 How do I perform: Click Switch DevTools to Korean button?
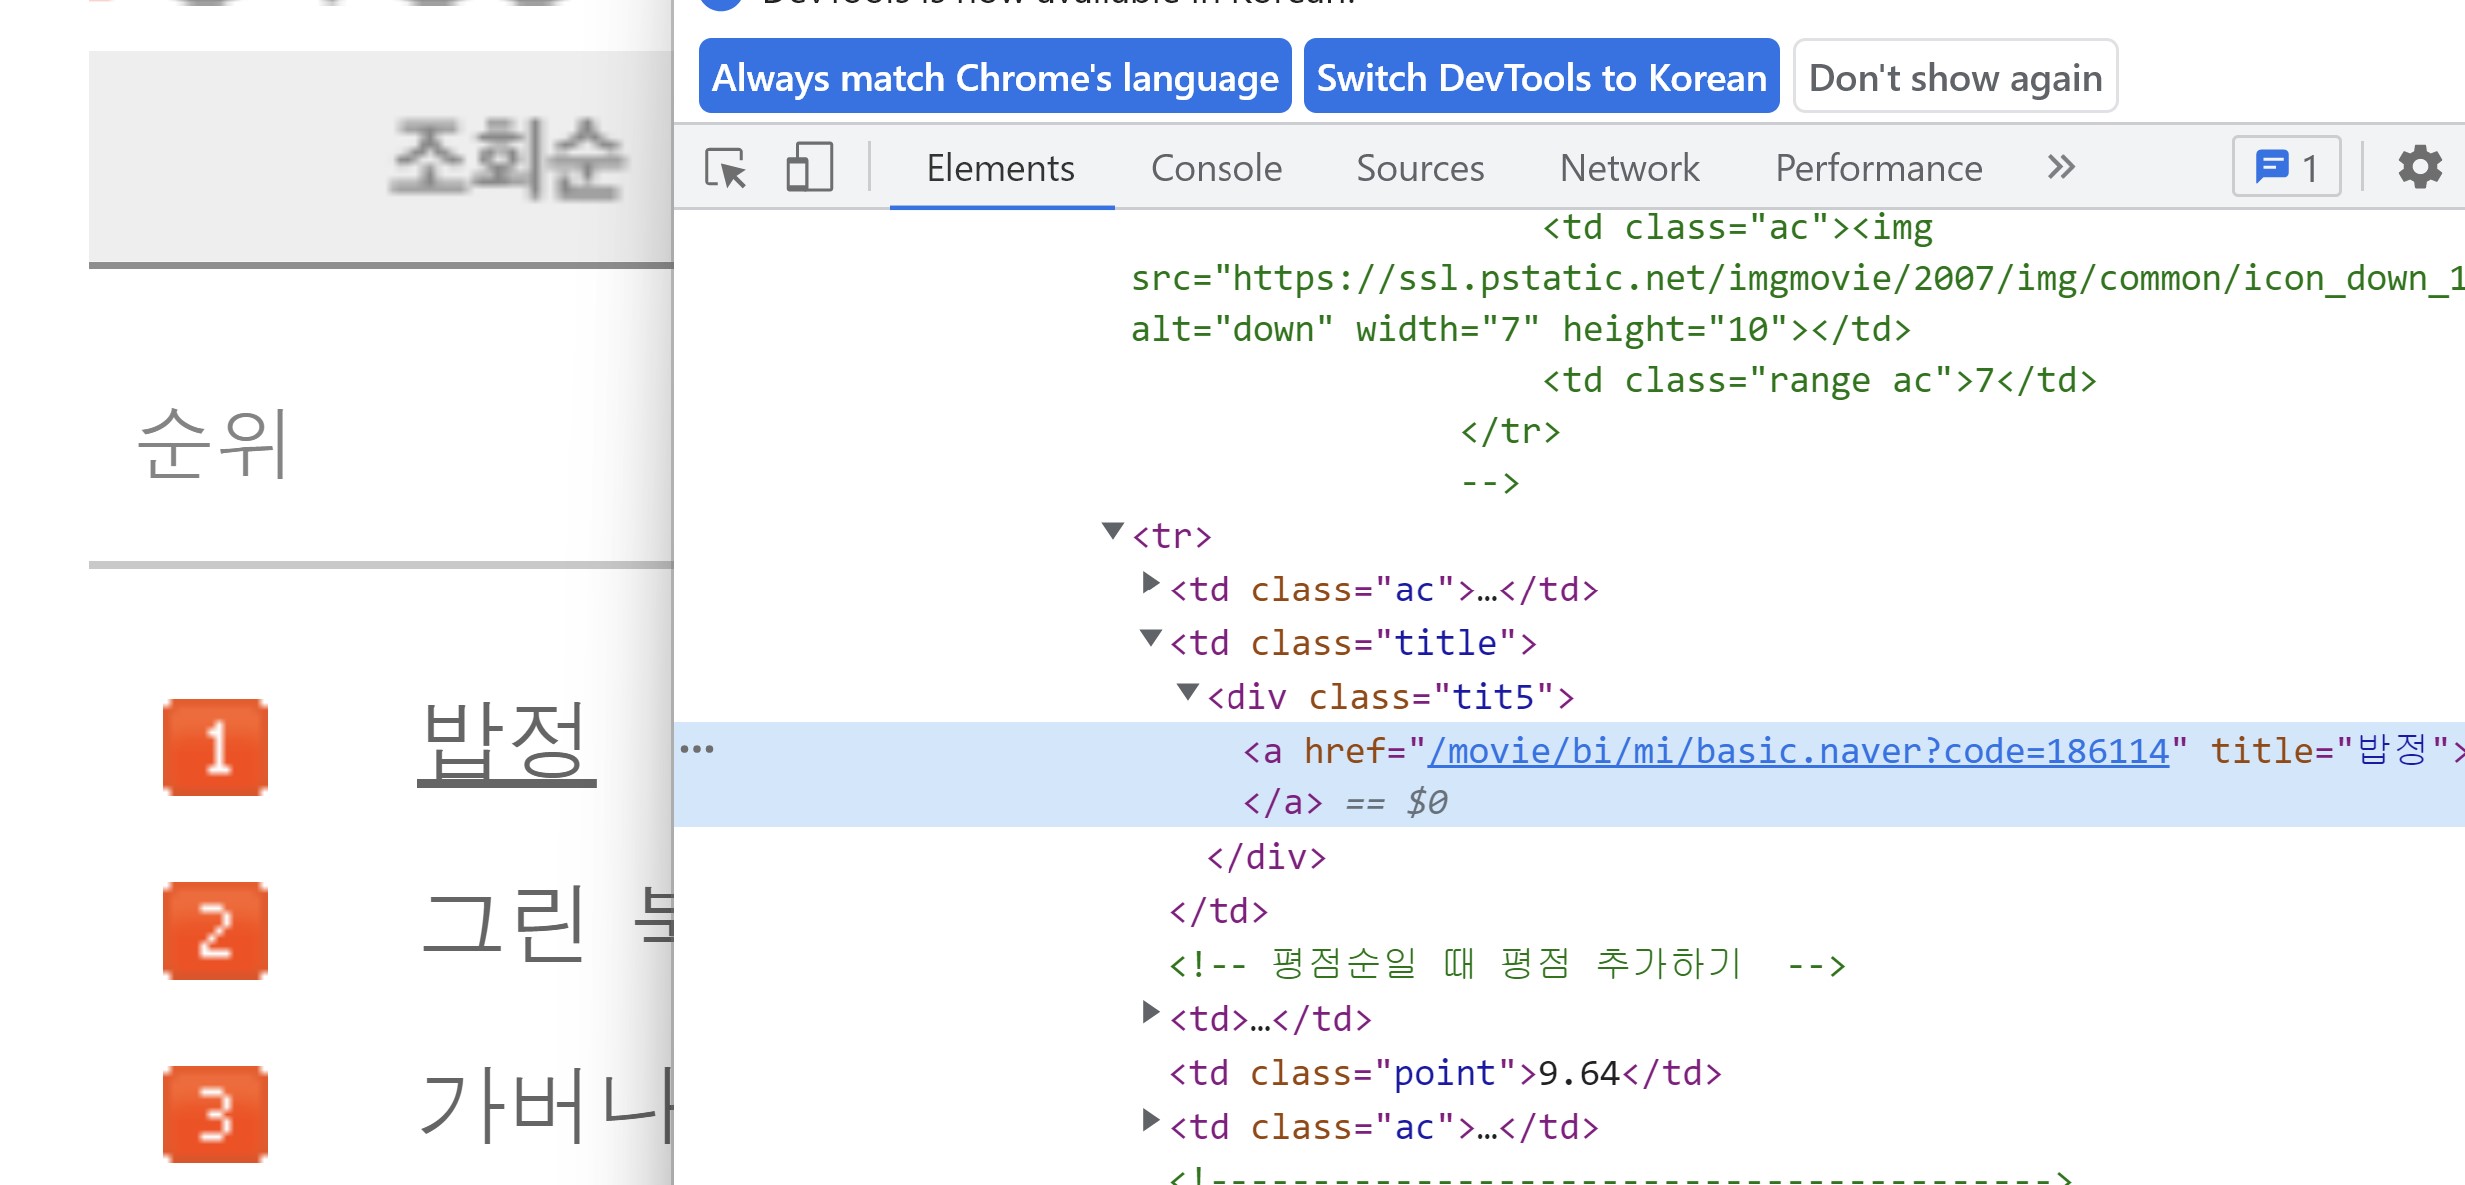coord(1541,77)
